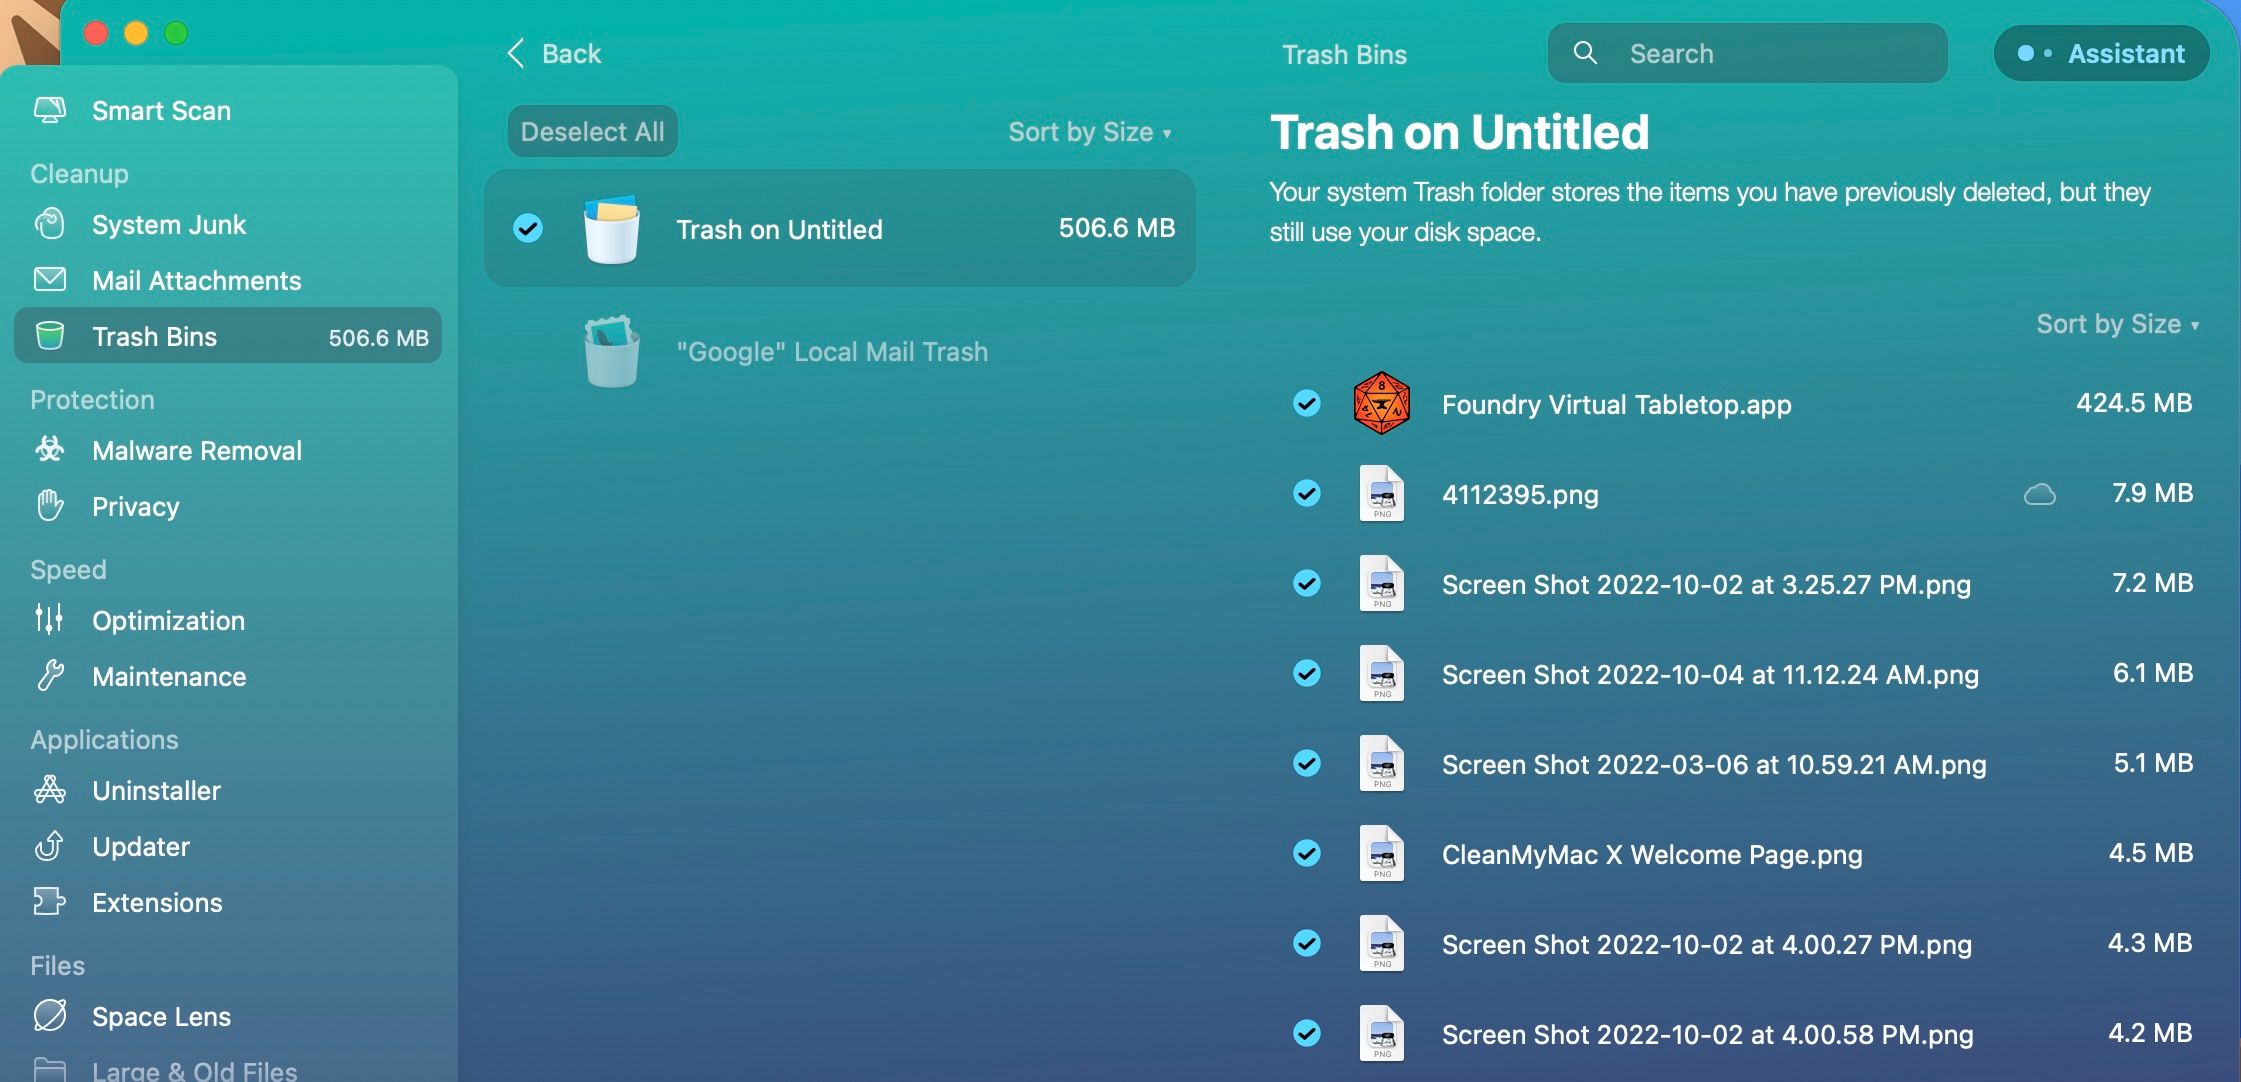The width and height of the screenshot is (2241, 1082).
Task: Click the PNG icon of Screen Shot 10.59.21 AM
Action: 1382,763
